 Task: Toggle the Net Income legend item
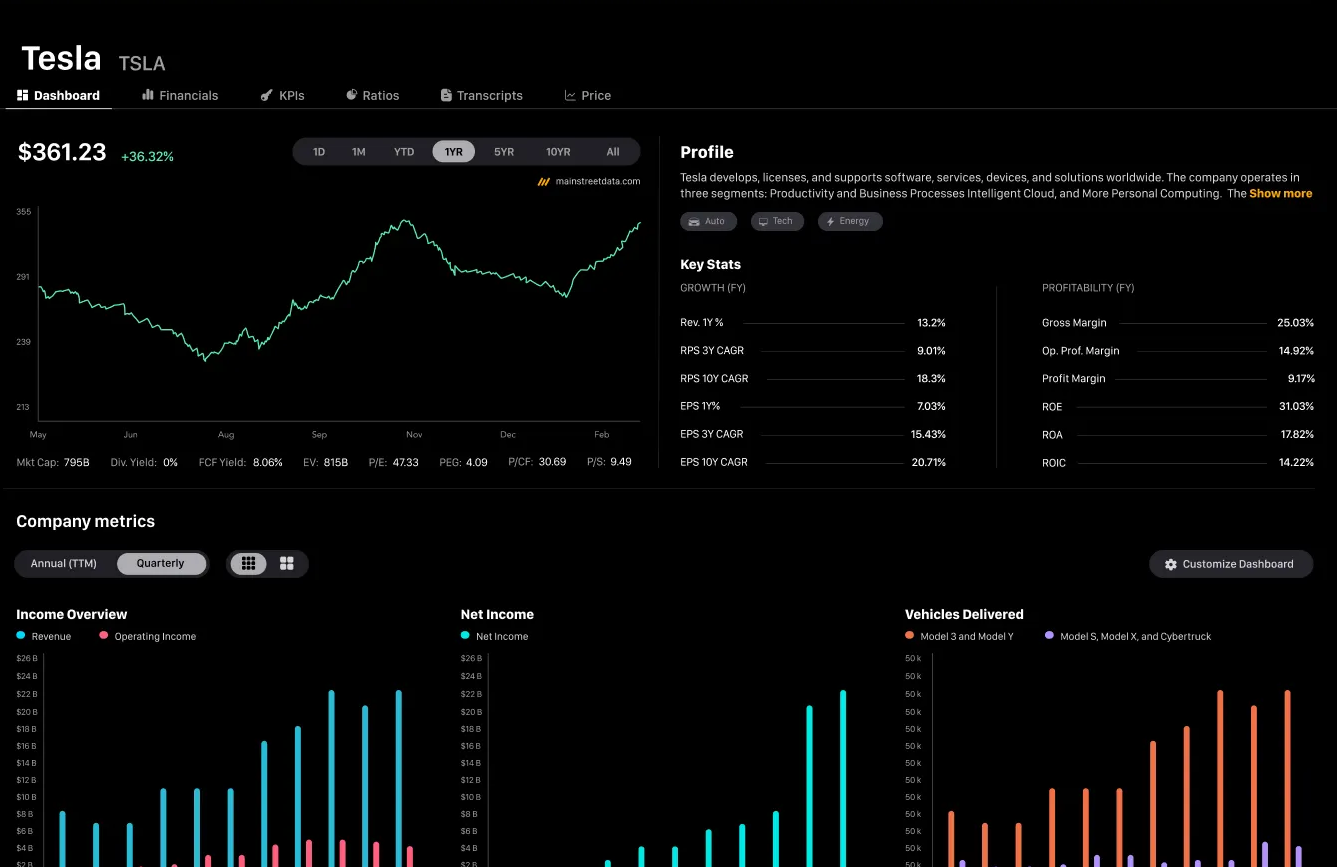tap(493, 636)
